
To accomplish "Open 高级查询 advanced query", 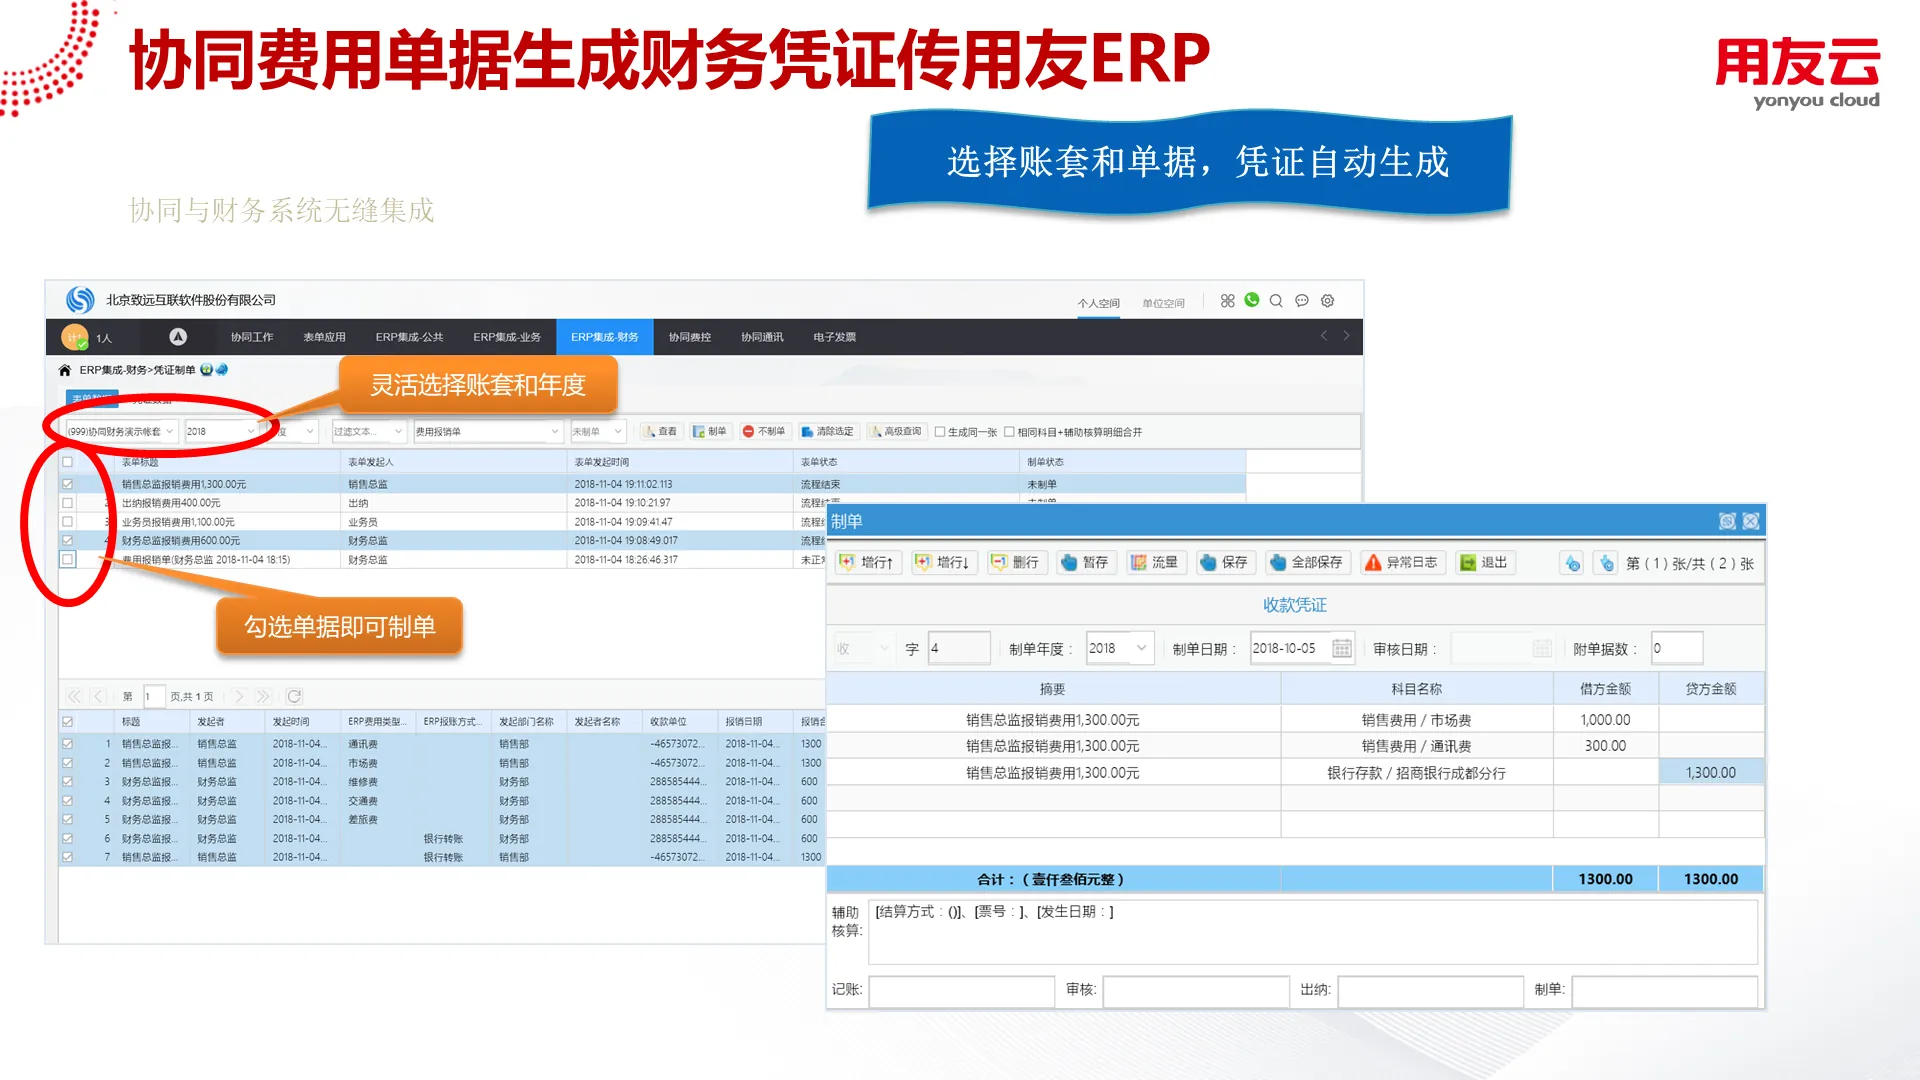I will [x=896, y=432].
